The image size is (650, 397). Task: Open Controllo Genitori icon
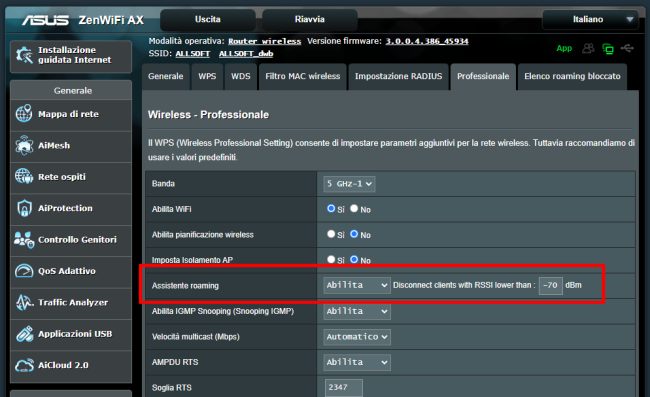click(24, 240)
